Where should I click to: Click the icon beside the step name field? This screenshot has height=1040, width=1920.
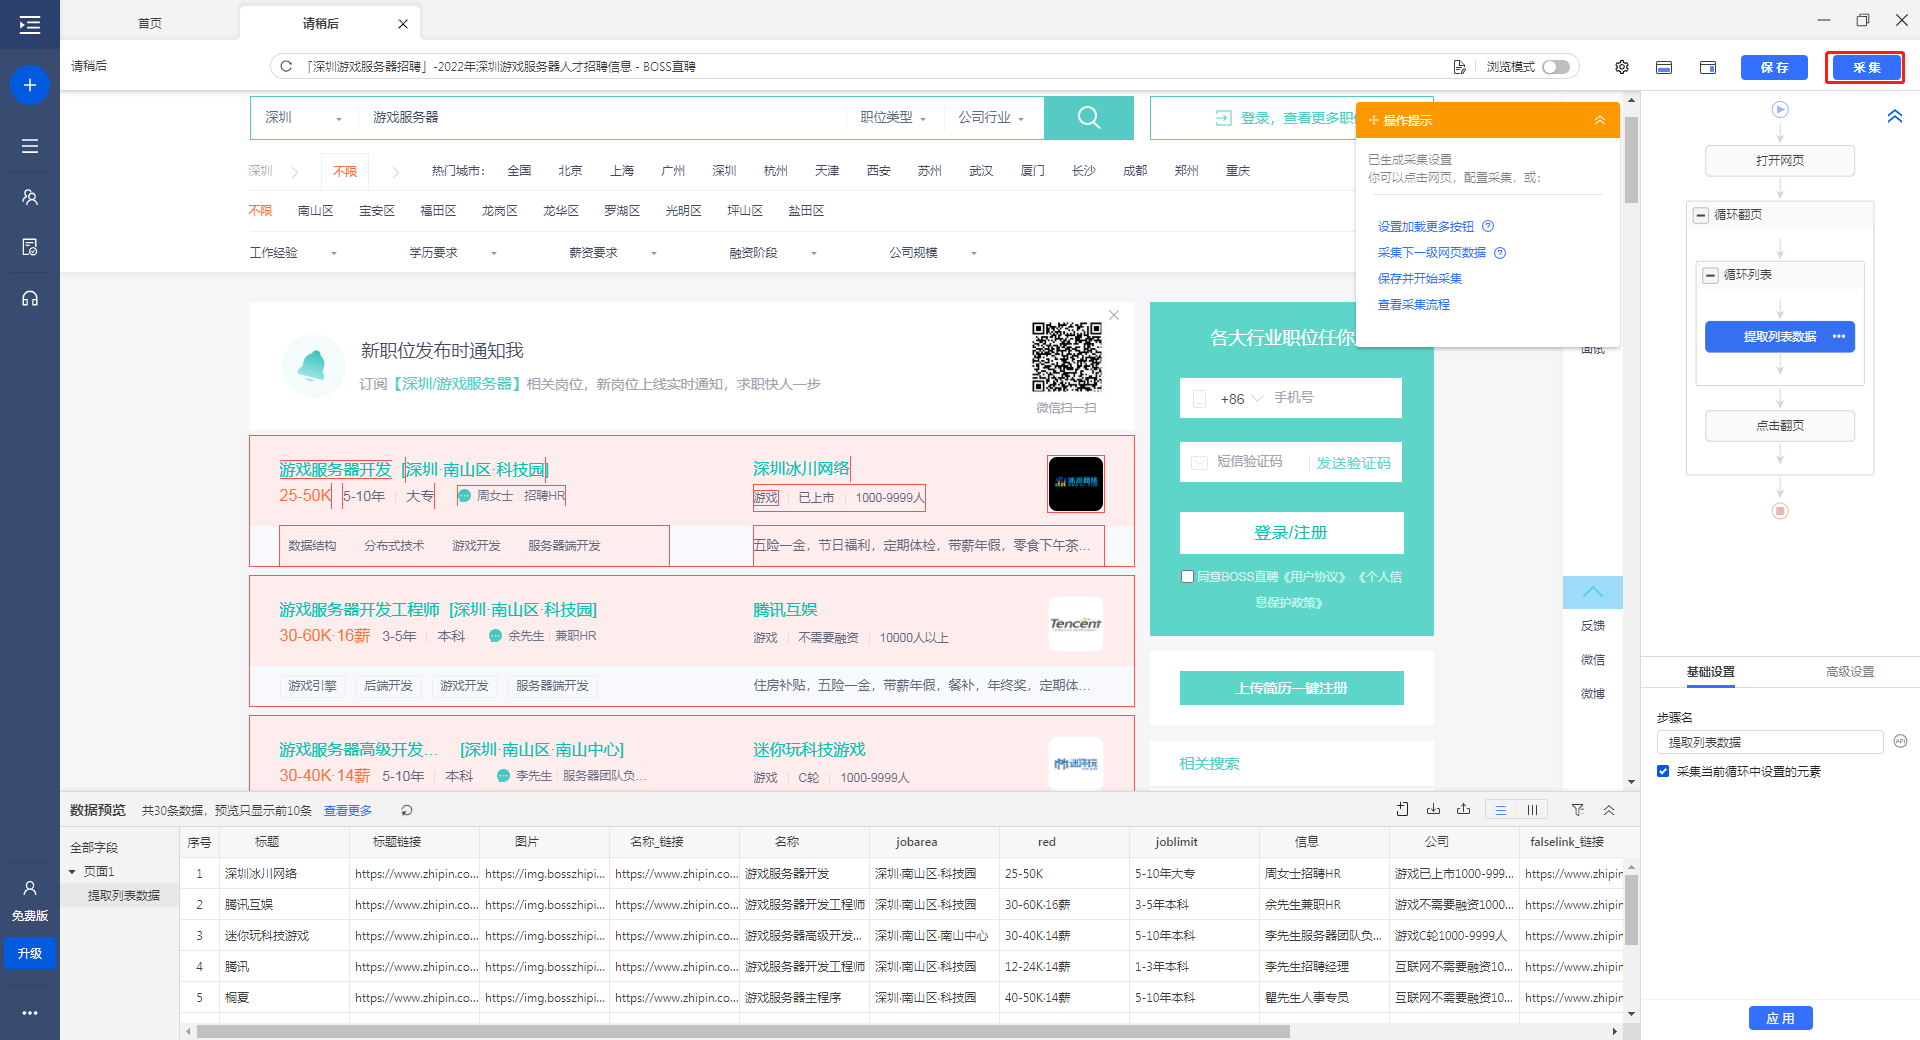click(1901, 742)
